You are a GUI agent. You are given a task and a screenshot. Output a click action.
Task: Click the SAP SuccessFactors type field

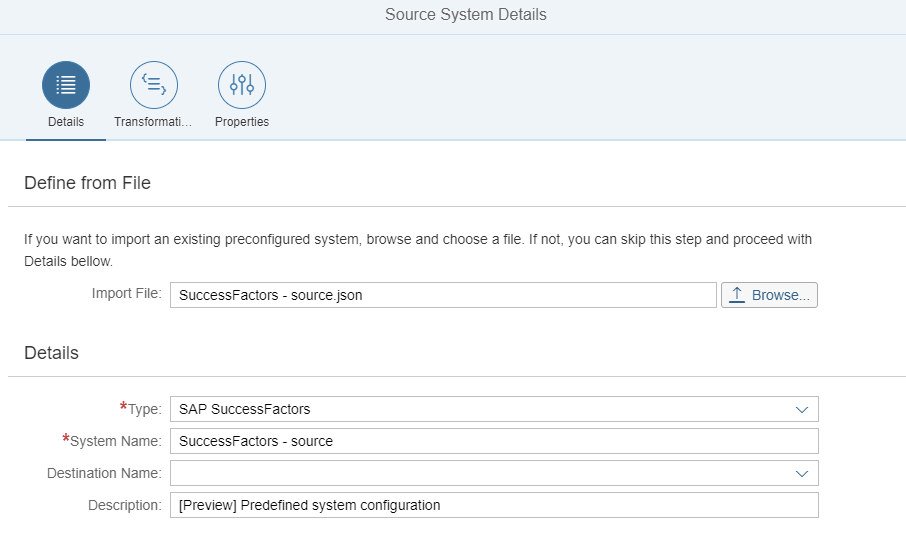pyautogui.click(x=494, y=409)
